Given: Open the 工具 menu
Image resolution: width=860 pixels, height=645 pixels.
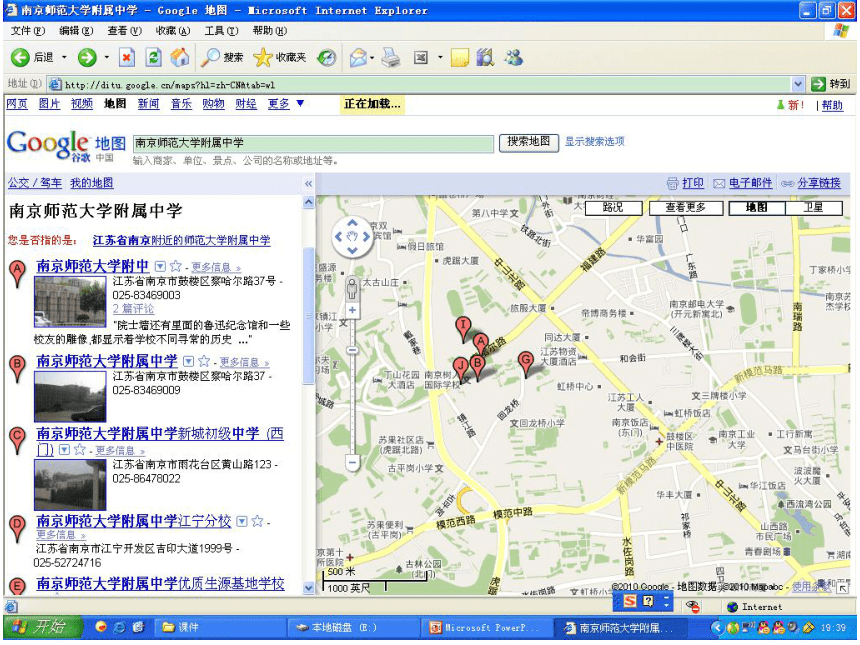Looking at the screenshot, I should point(221,31).
